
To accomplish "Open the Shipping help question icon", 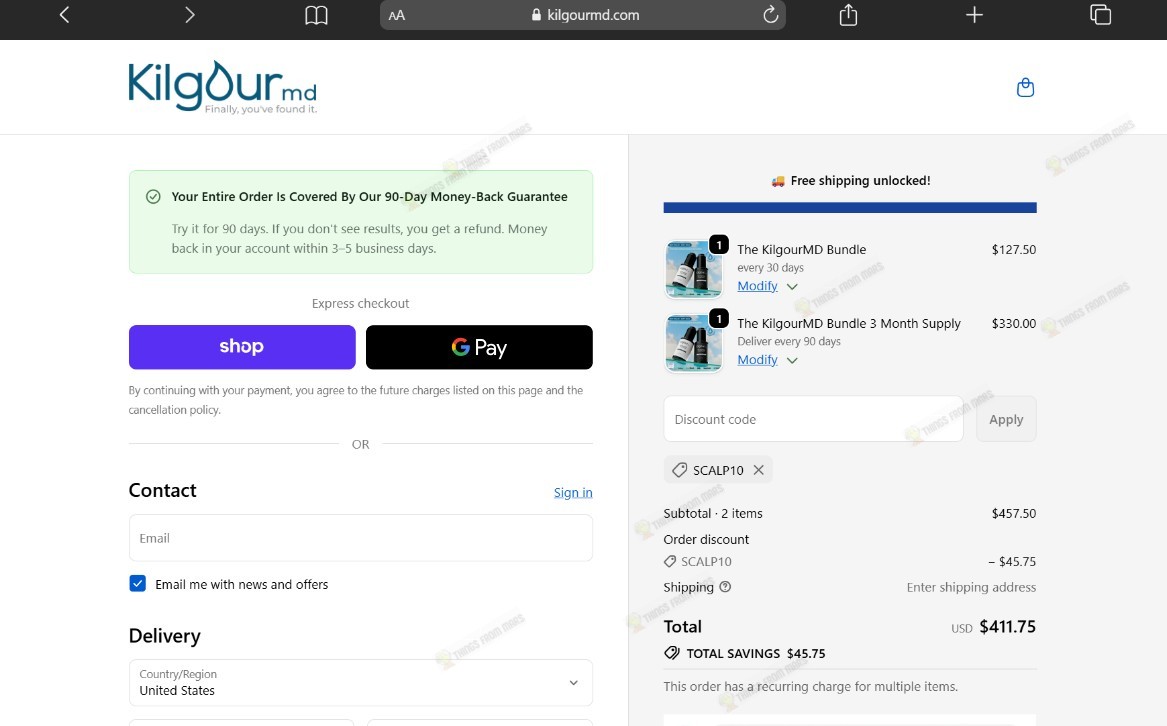I will point(725,587).
